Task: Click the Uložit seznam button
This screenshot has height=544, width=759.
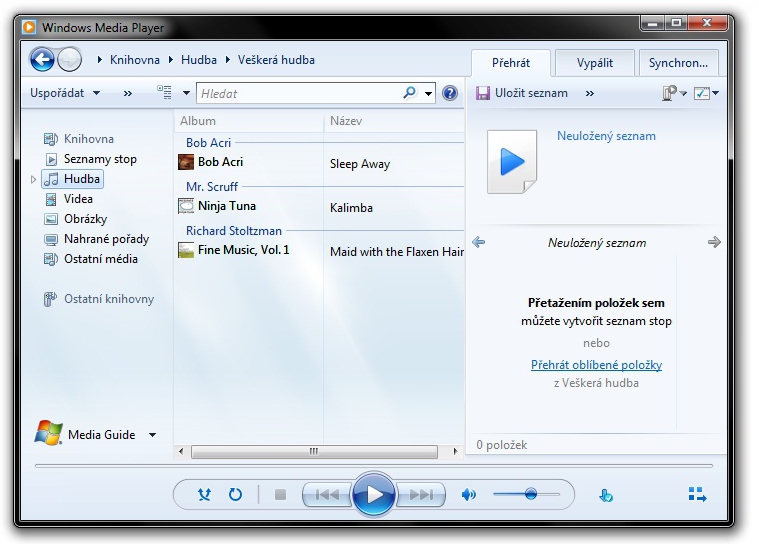Action: [x=522, y=93]
